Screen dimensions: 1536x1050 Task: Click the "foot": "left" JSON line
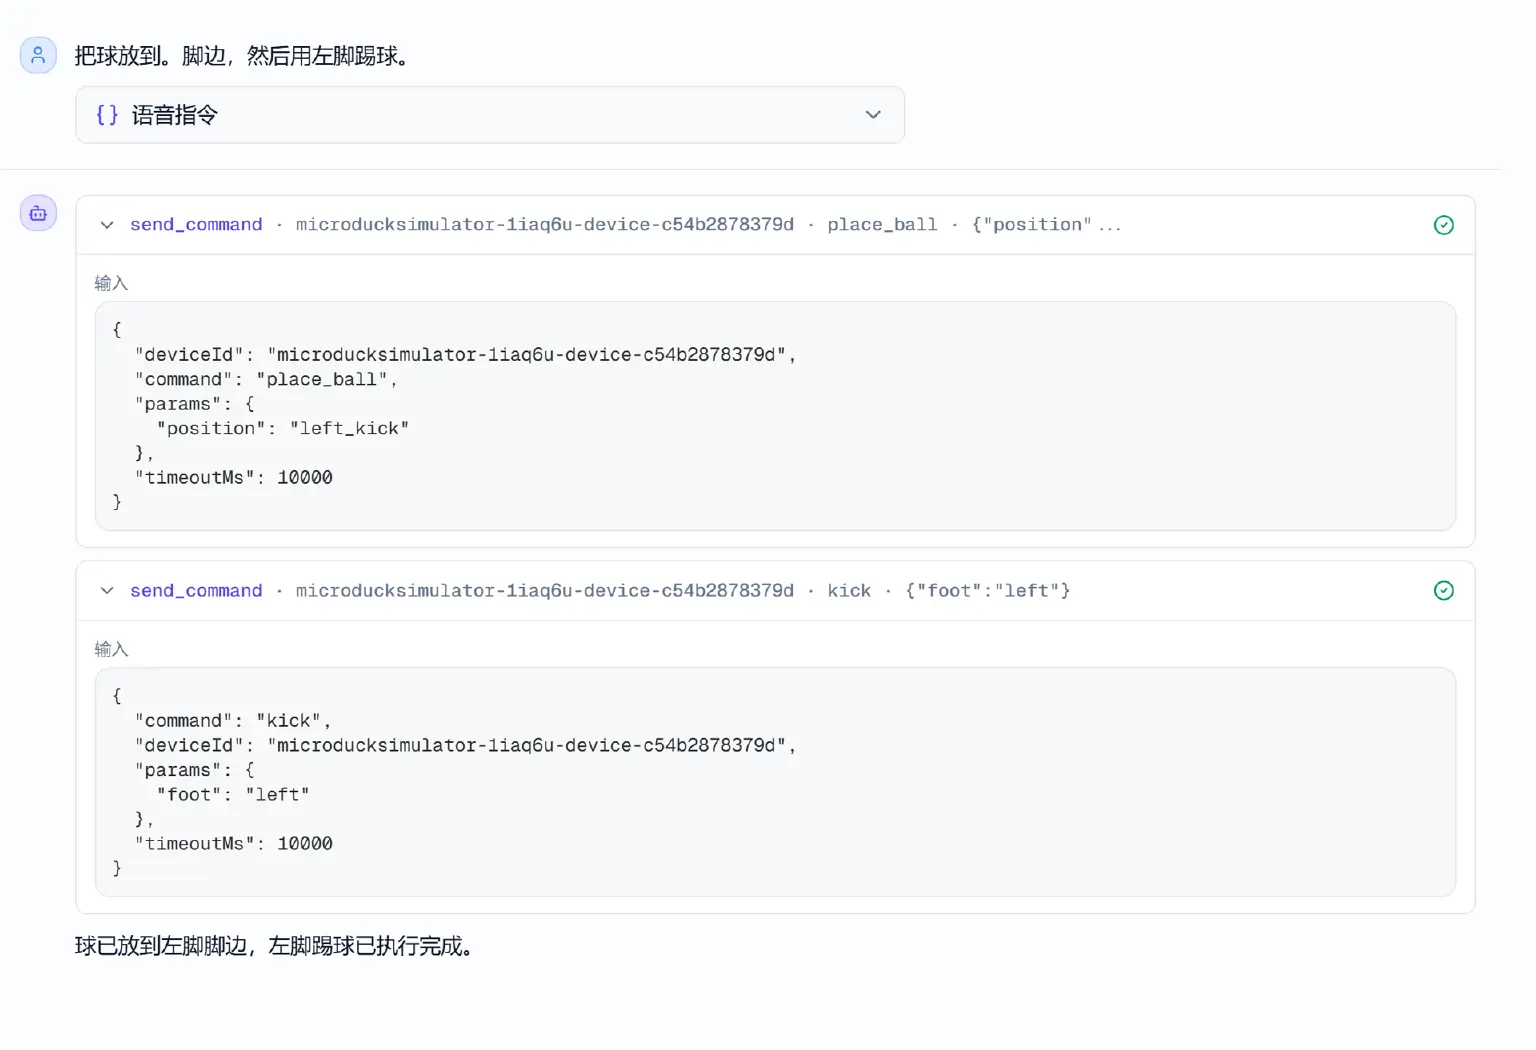pos(233,794)
